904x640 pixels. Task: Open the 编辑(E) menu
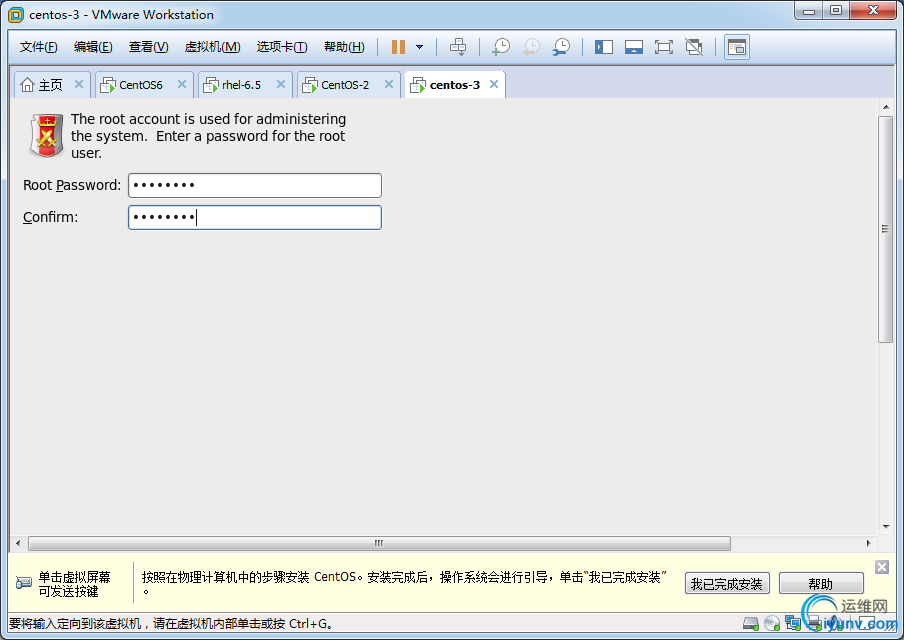click(x=93, y=47)
